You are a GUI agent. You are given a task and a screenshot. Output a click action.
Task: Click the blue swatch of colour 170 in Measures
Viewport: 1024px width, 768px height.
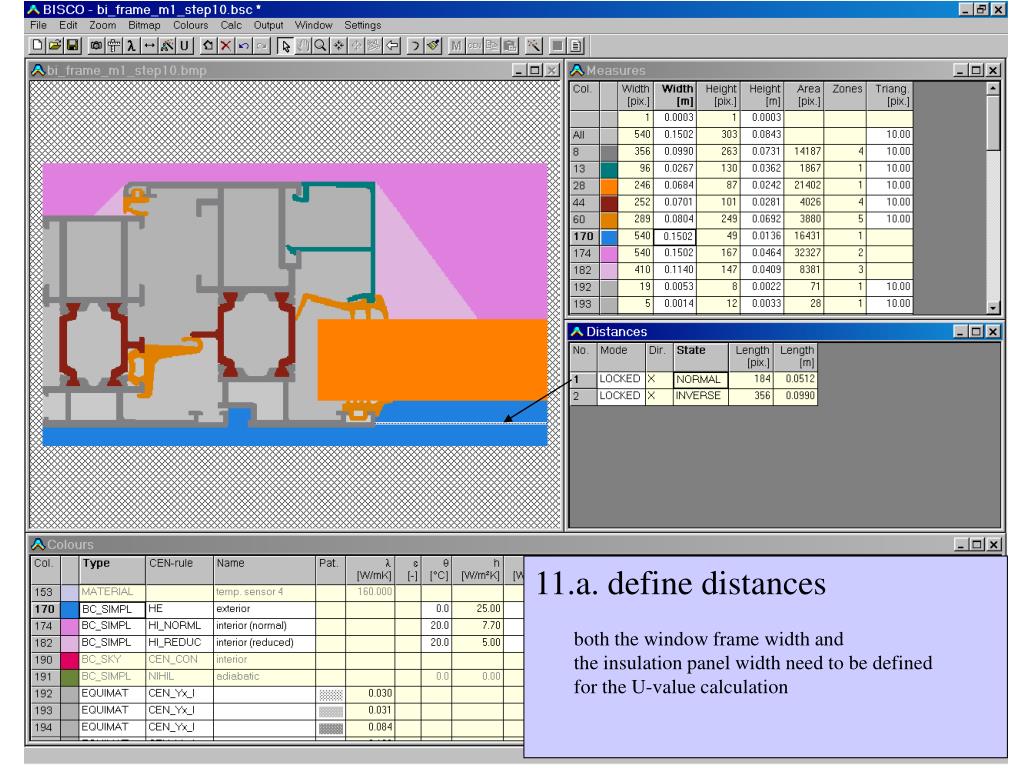(609, 236)
